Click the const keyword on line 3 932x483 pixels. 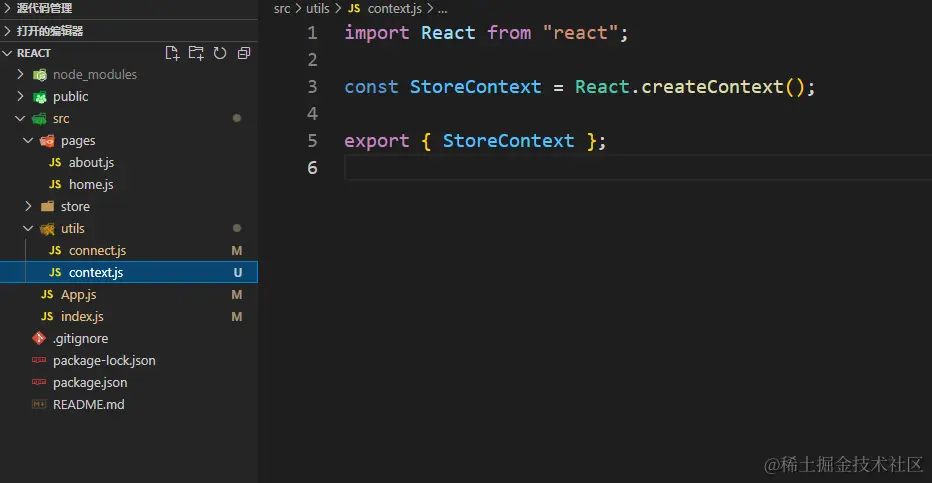(x=371, y=87)
